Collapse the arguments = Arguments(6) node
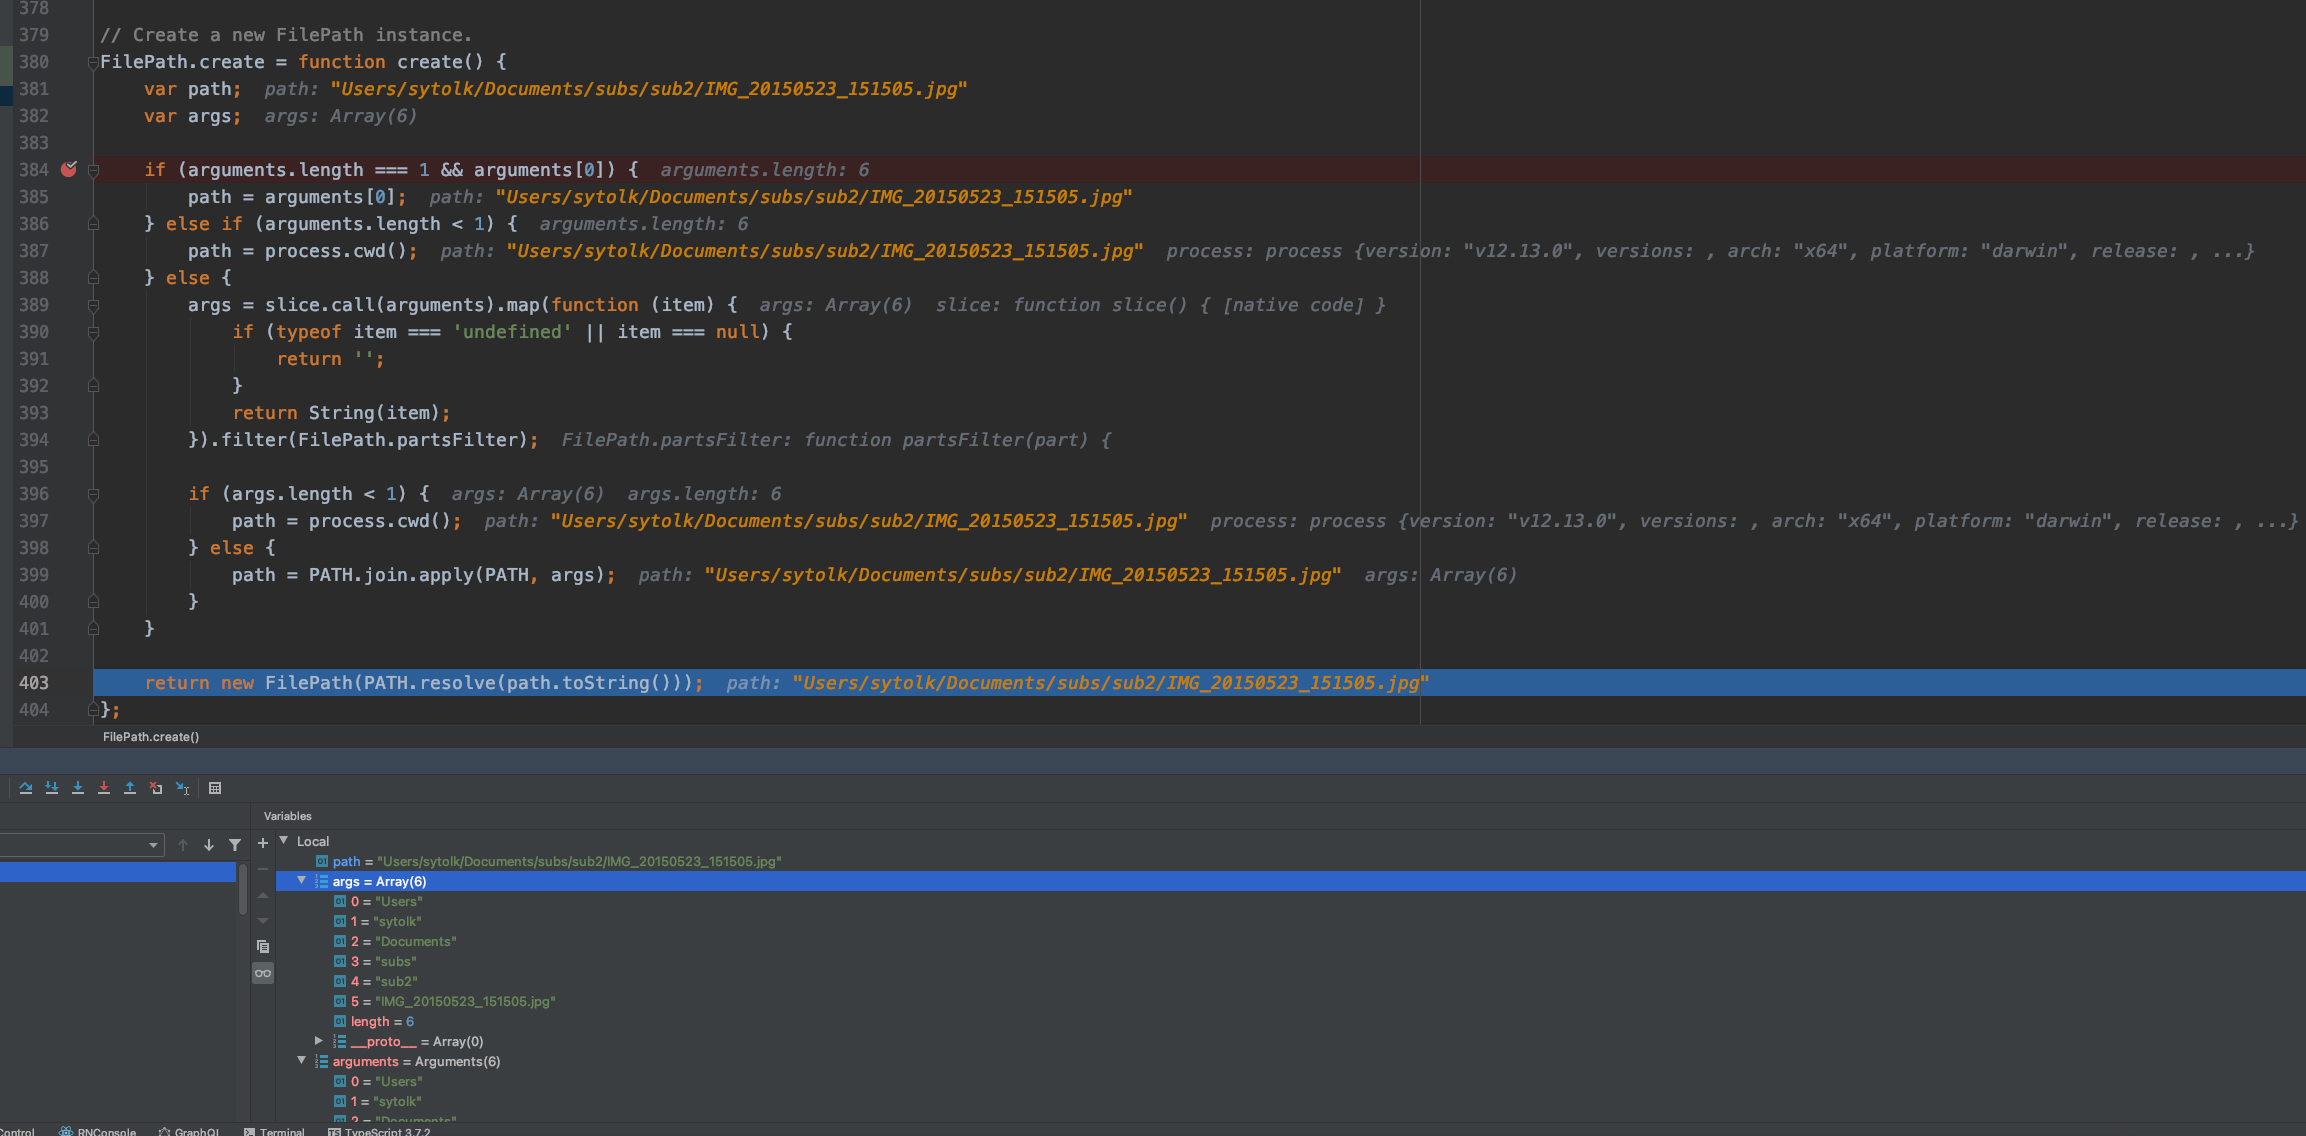Viewport: 2306px width, 1136px height. click(302, 1061)
